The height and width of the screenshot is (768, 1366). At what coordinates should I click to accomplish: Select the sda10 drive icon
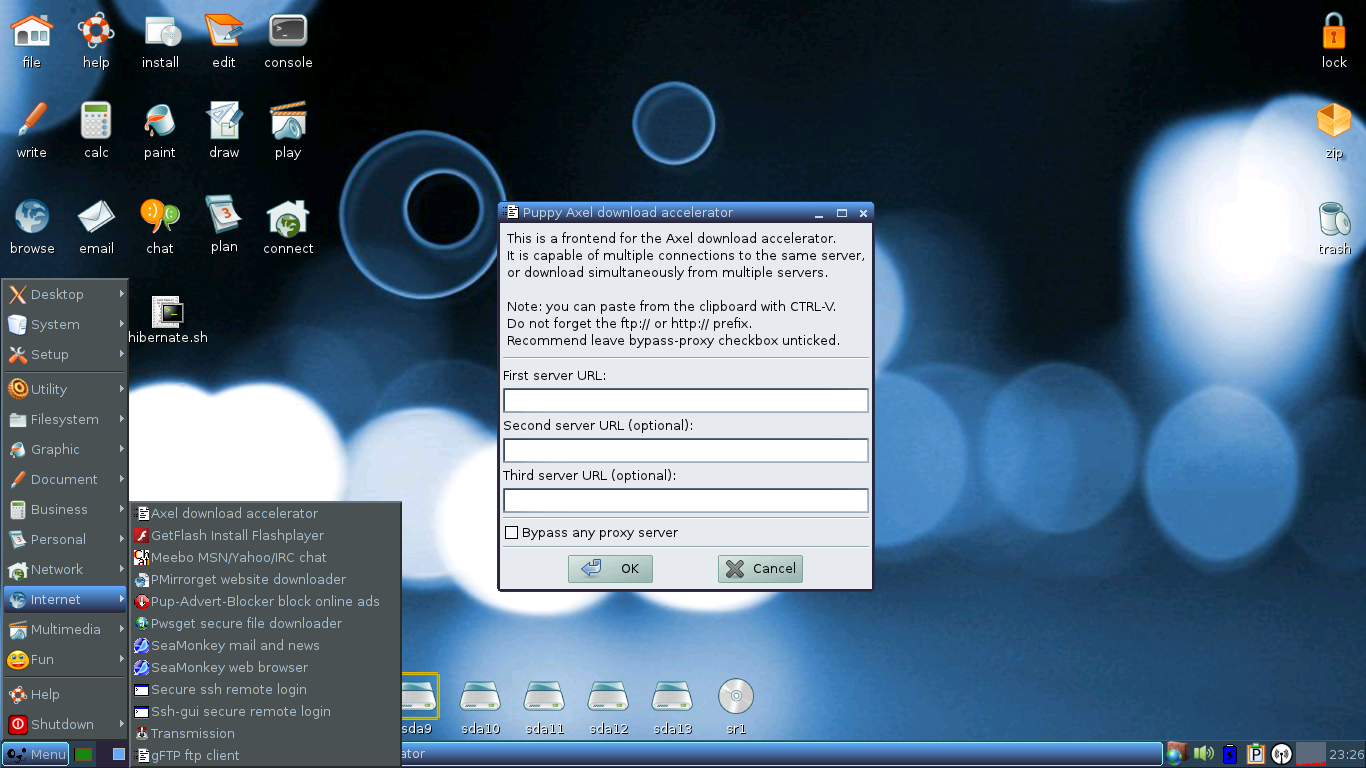[x=480, y=697]
